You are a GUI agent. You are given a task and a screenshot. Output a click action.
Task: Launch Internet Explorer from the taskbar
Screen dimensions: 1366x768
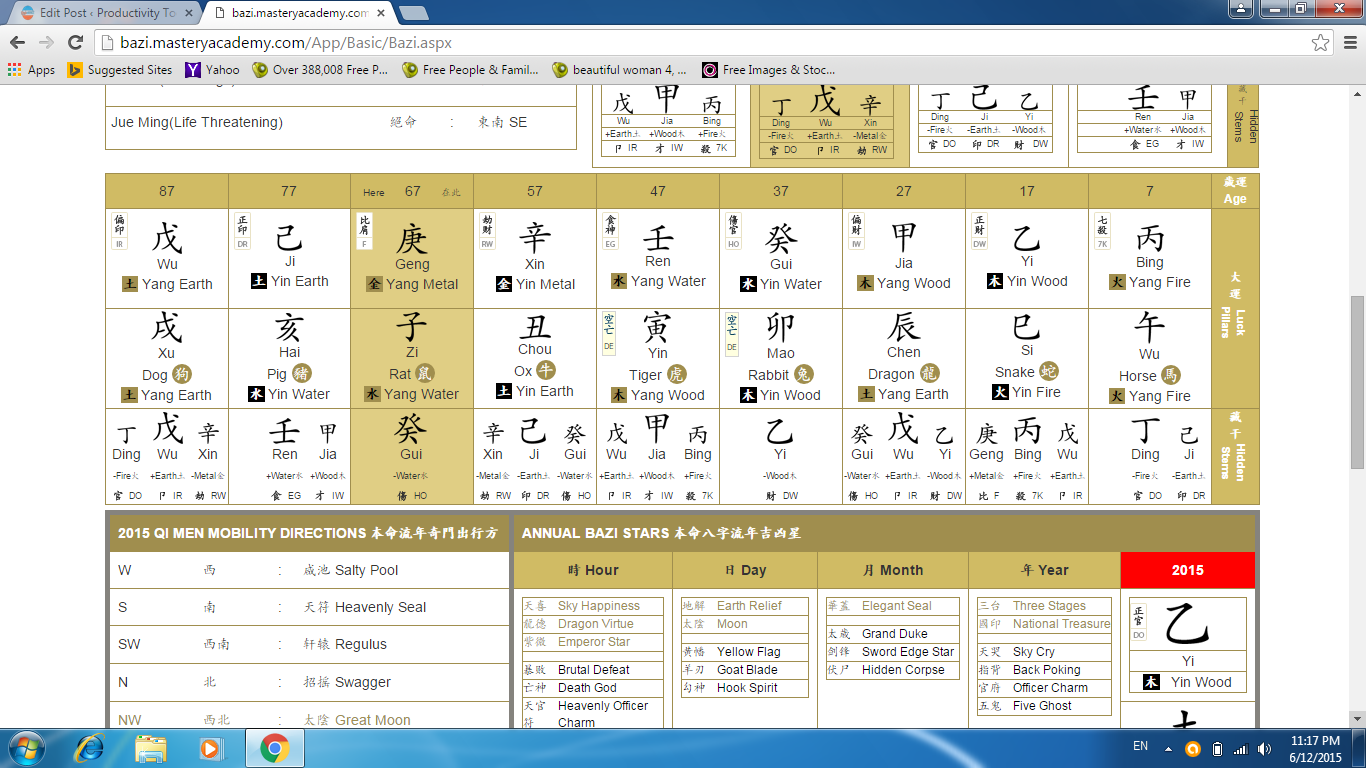(x=90, y=748)
